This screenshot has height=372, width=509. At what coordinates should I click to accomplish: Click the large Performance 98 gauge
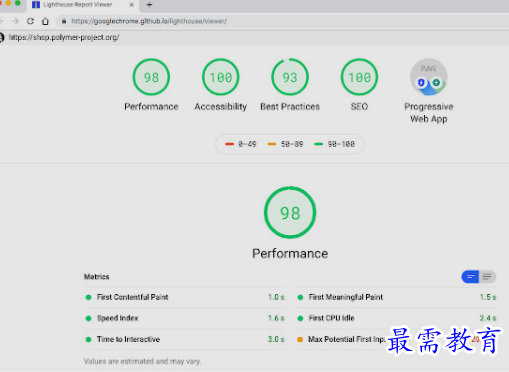click(290, 212)
